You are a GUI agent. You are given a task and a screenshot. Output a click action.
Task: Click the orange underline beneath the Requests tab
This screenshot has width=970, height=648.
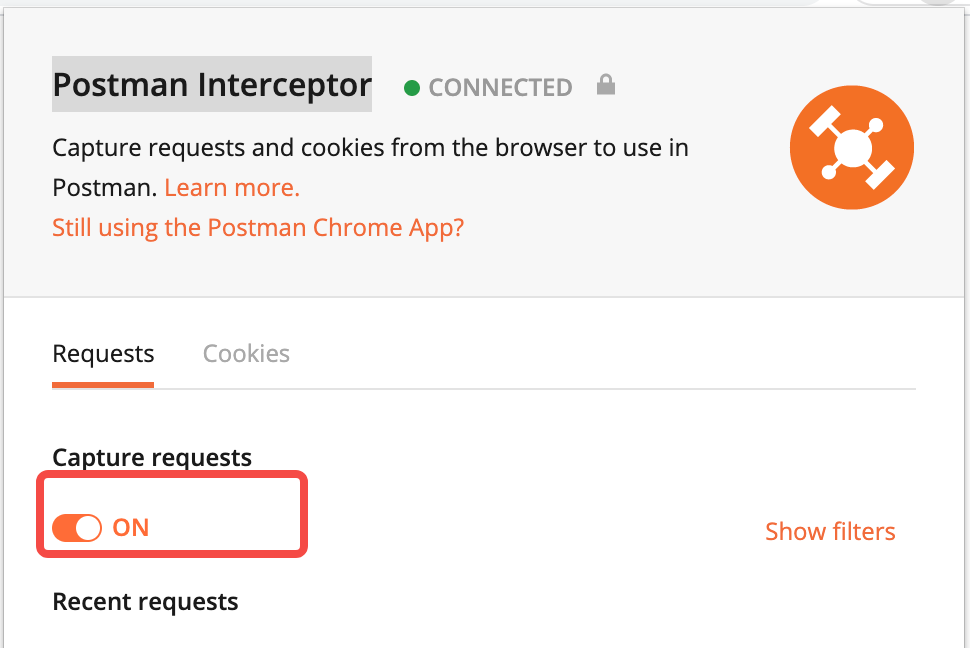(103, 384)
